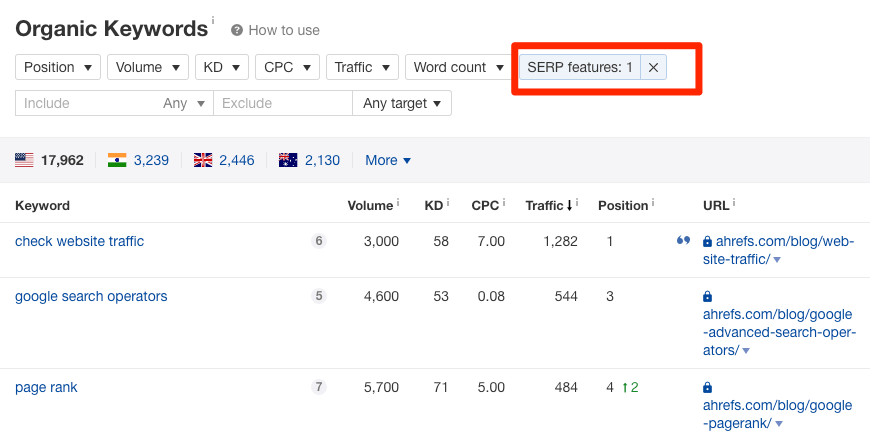The width and height of the screenshot is (870, 441).
Task: Open the Word count filter dropdown
Action: coord(459,67)
